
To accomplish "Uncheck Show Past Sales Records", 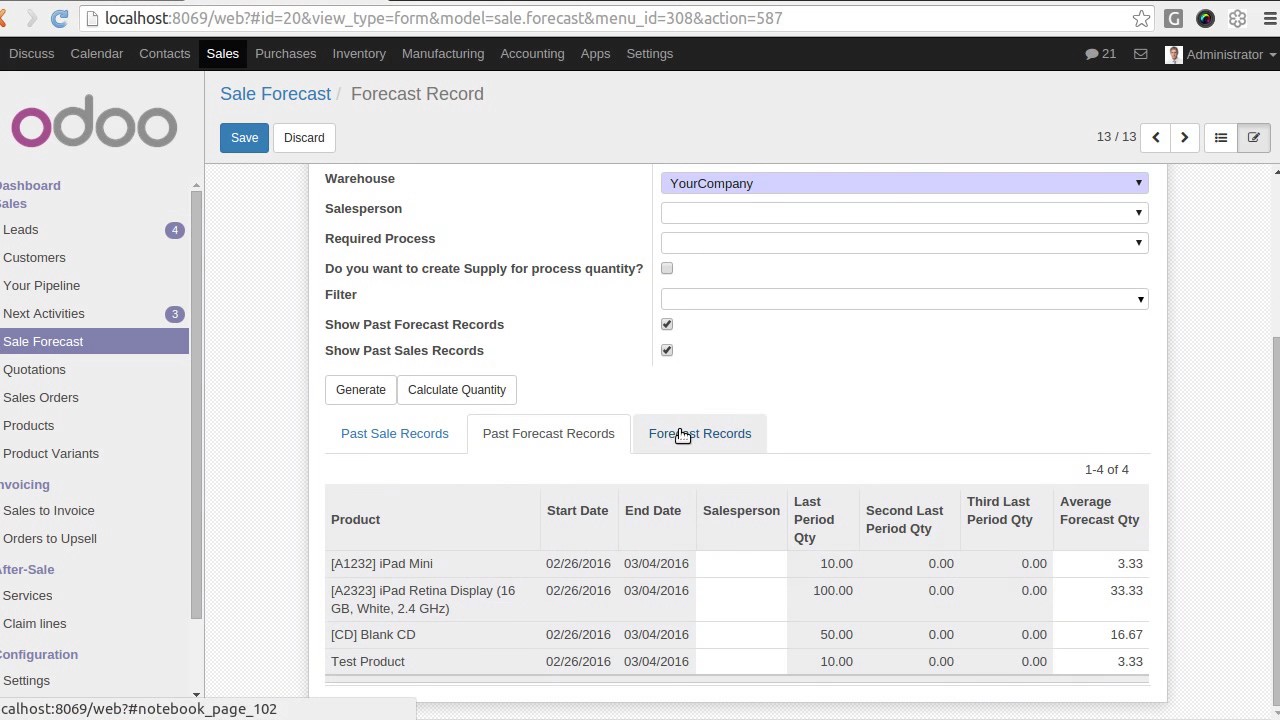I will tap(667, 350).
